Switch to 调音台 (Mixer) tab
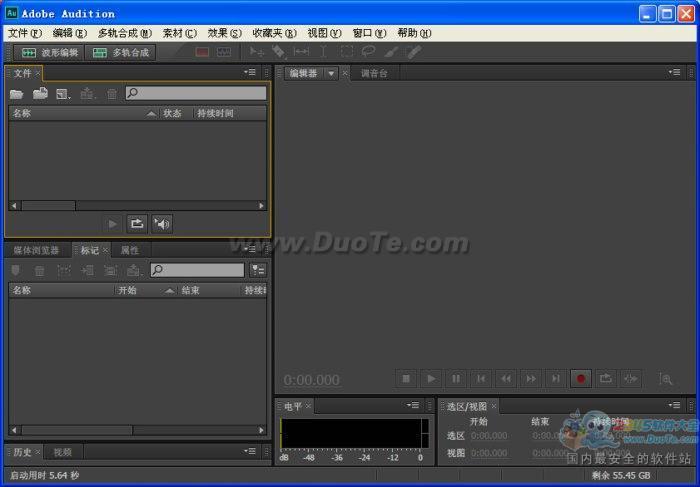 point(374,73)
